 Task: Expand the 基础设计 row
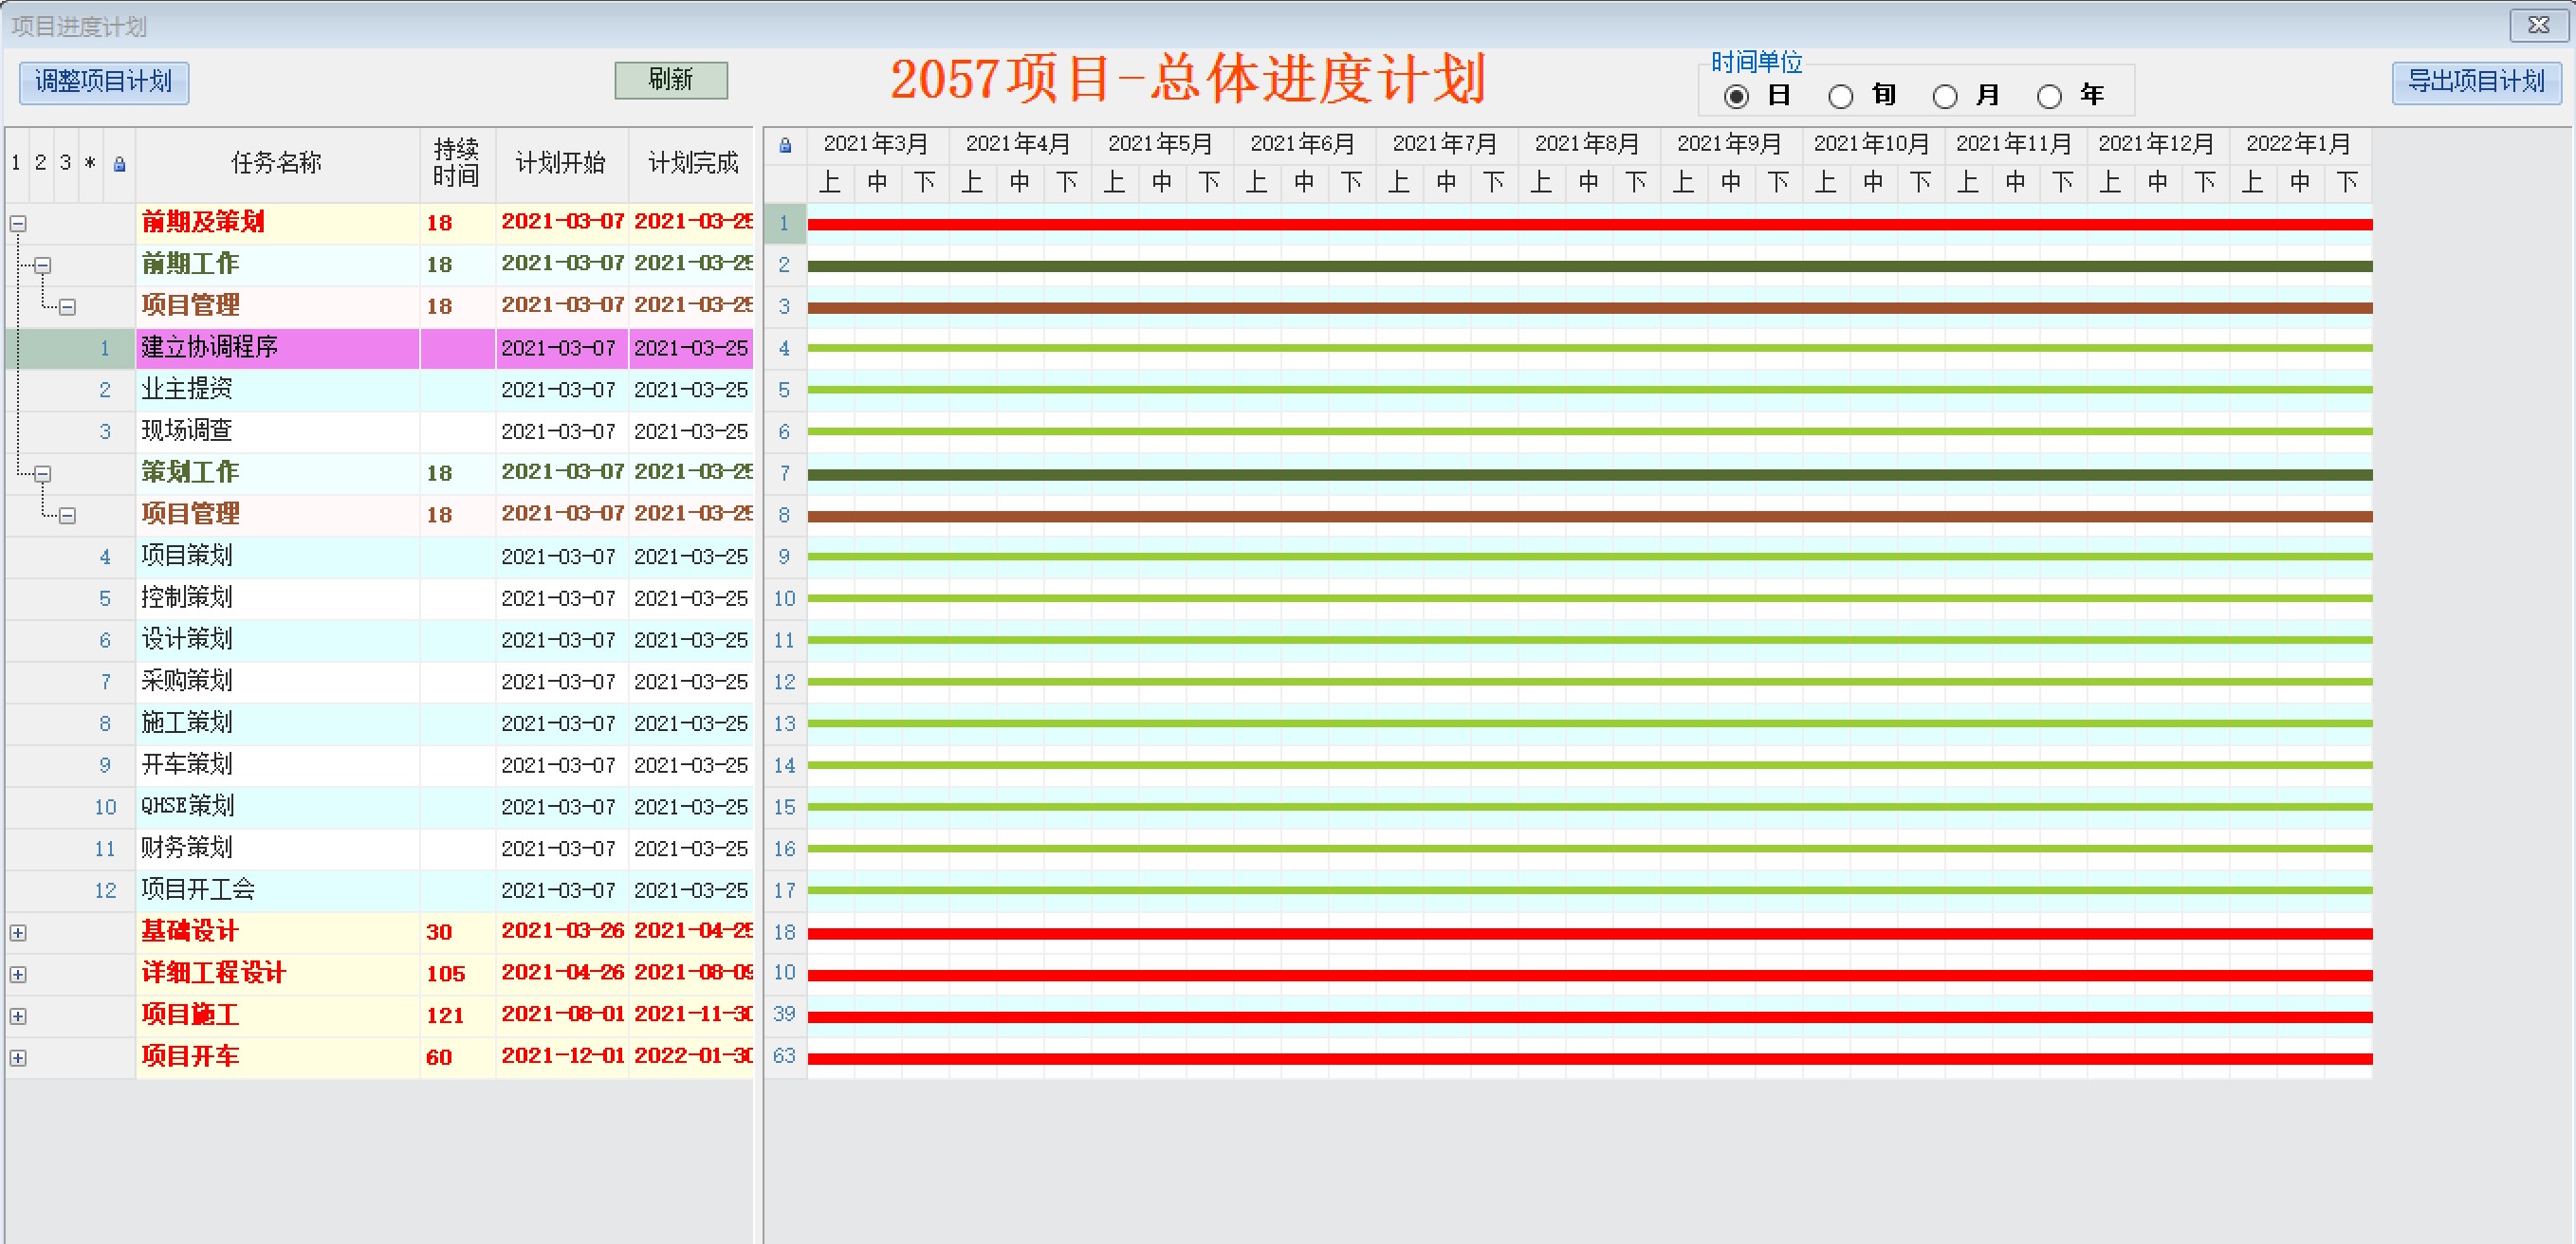[x=18, y=933]
